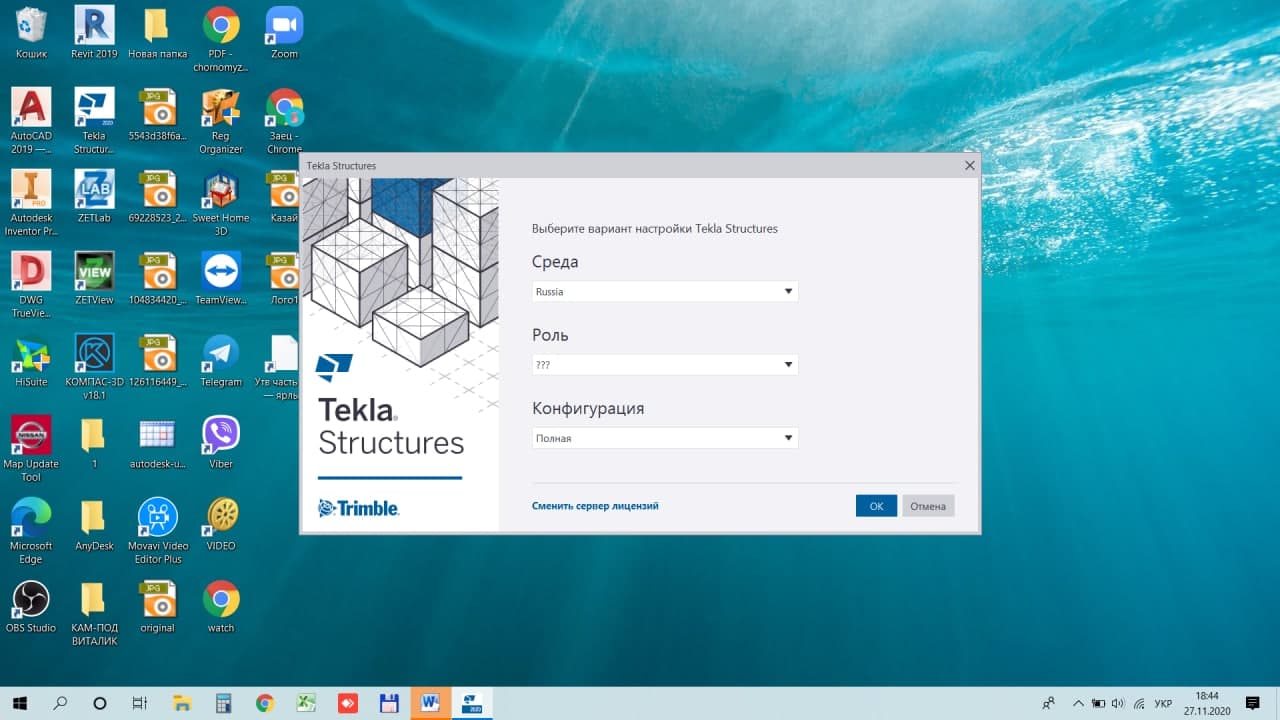
Task: Select the Tekla Structures desktop shortcut
Action: 94,122
